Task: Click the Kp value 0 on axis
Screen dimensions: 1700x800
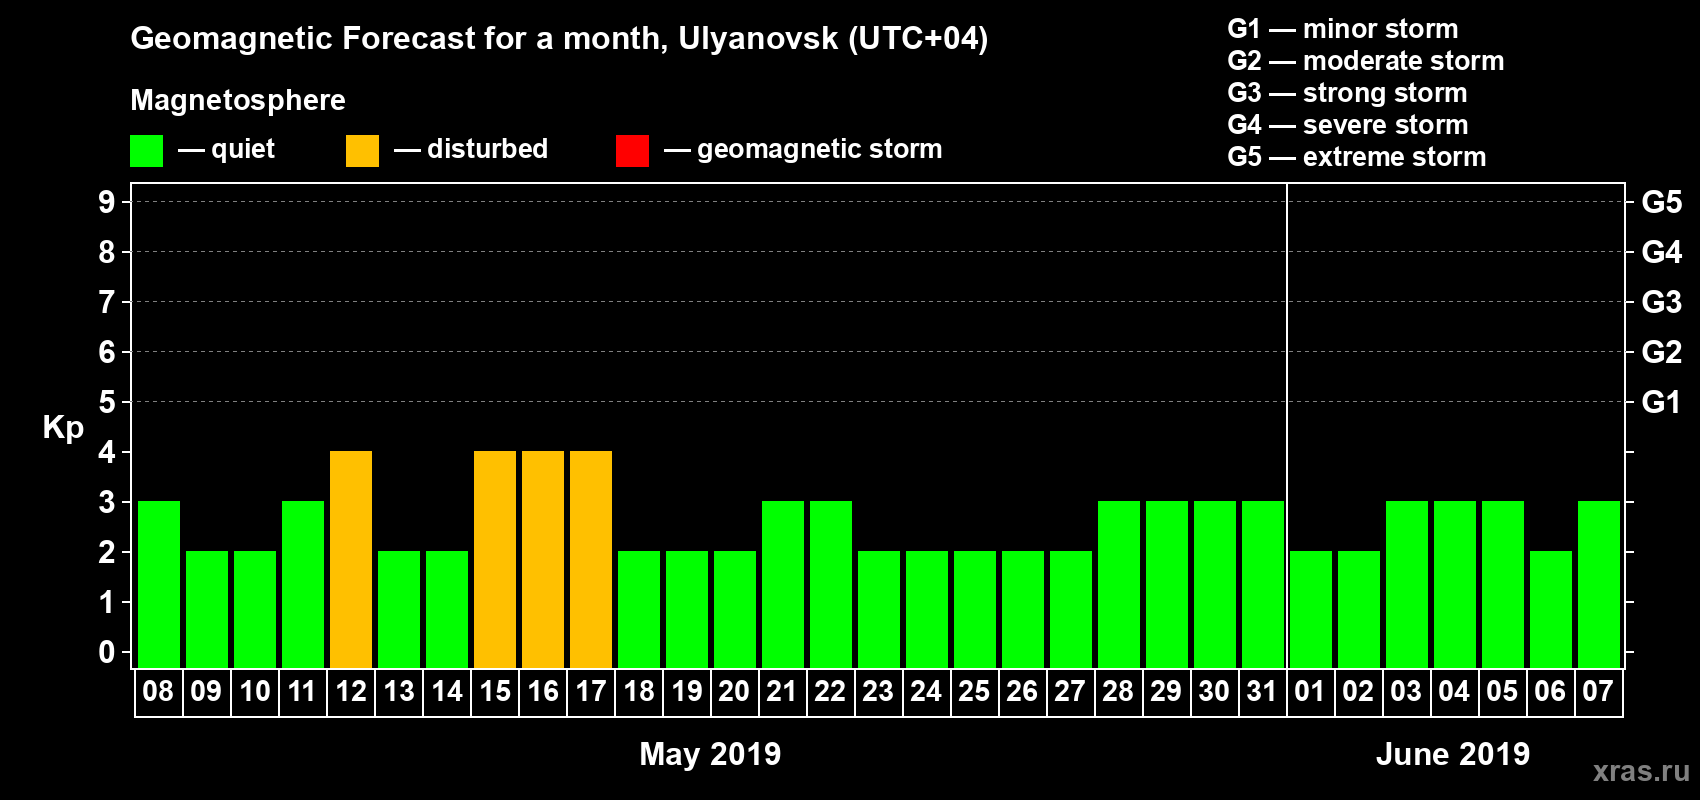Action: pos(107,652)
